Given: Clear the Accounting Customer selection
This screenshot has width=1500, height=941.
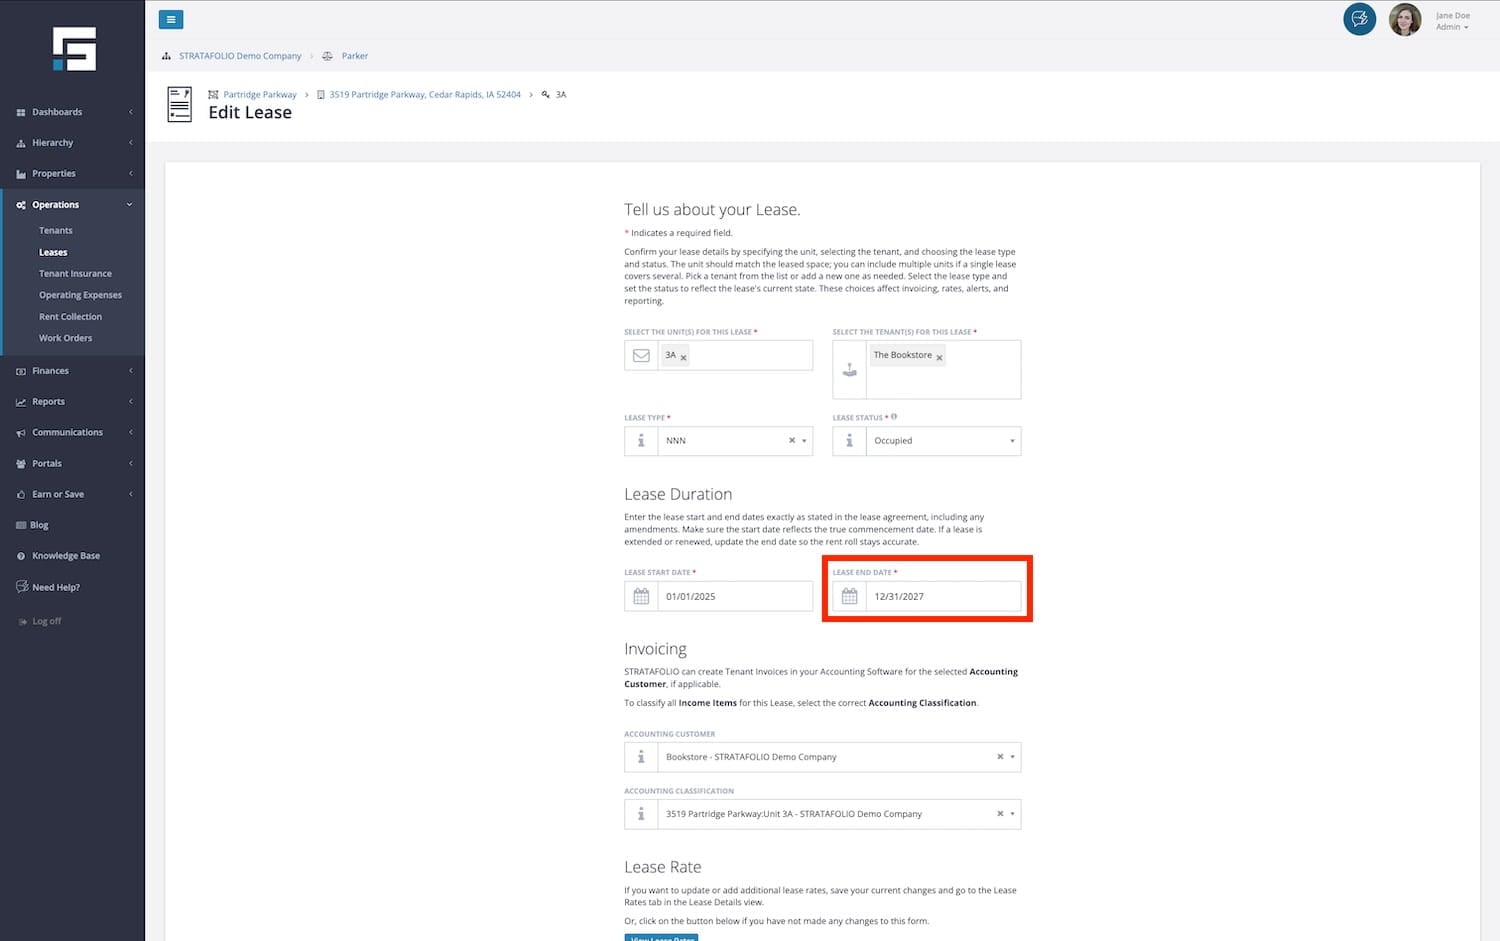Looking at the screenshot, I should point(999,757).
